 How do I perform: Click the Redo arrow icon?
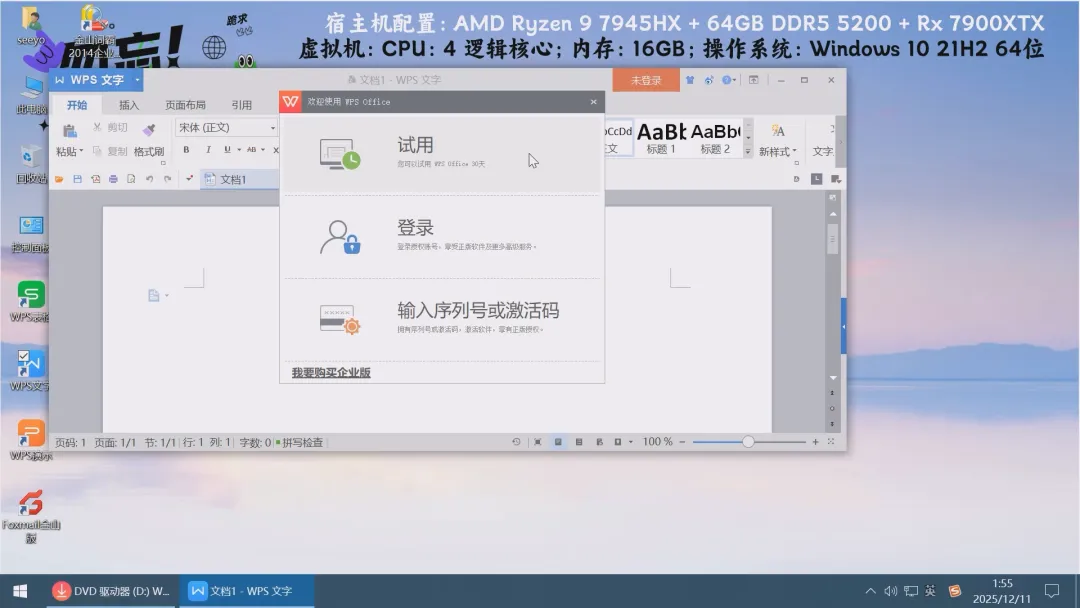coord(167,179)
